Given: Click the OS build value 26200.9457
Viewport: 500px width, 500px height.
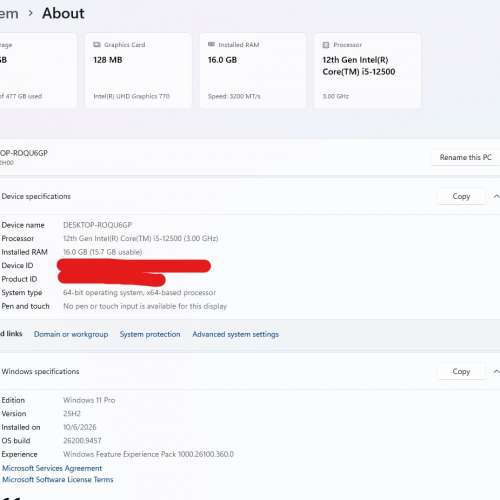Looking at the screenshot, I should coord(82,441).
